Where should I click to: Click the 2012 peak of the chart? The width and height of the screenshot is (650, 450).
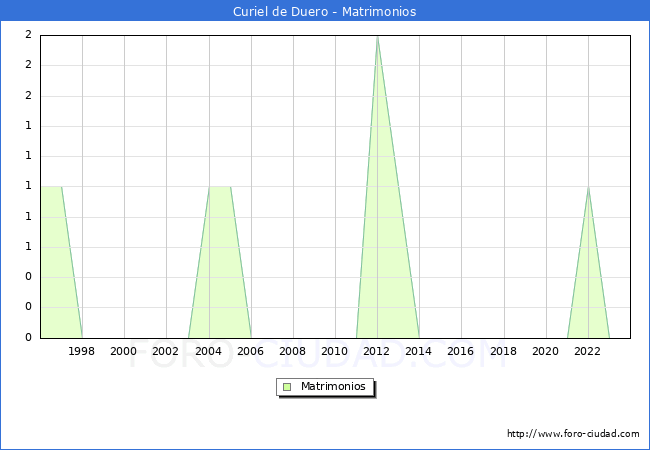[x=377, y=37]
